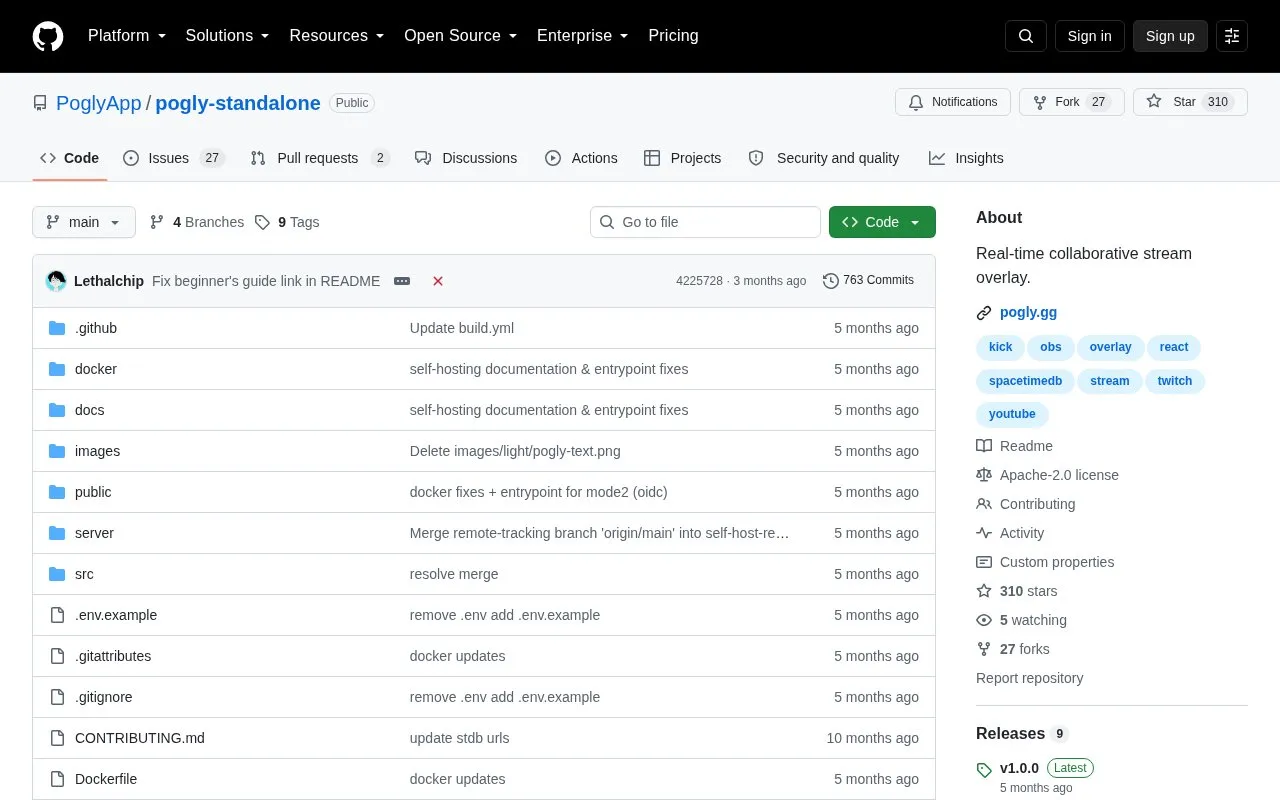The image size is (1280, 800).
Task: Switch to the Issues tab
Action: [x=174, y=158]
